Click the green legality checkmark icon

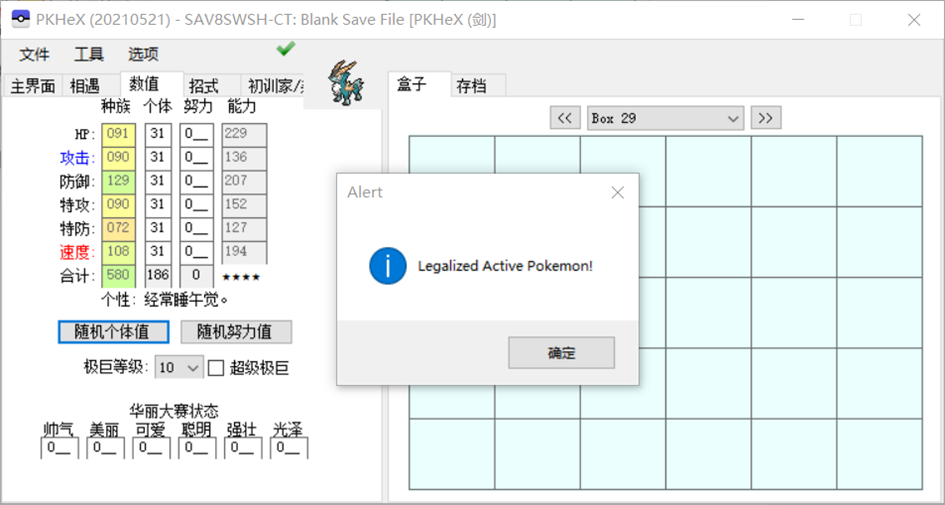click(x=286, y=49)
